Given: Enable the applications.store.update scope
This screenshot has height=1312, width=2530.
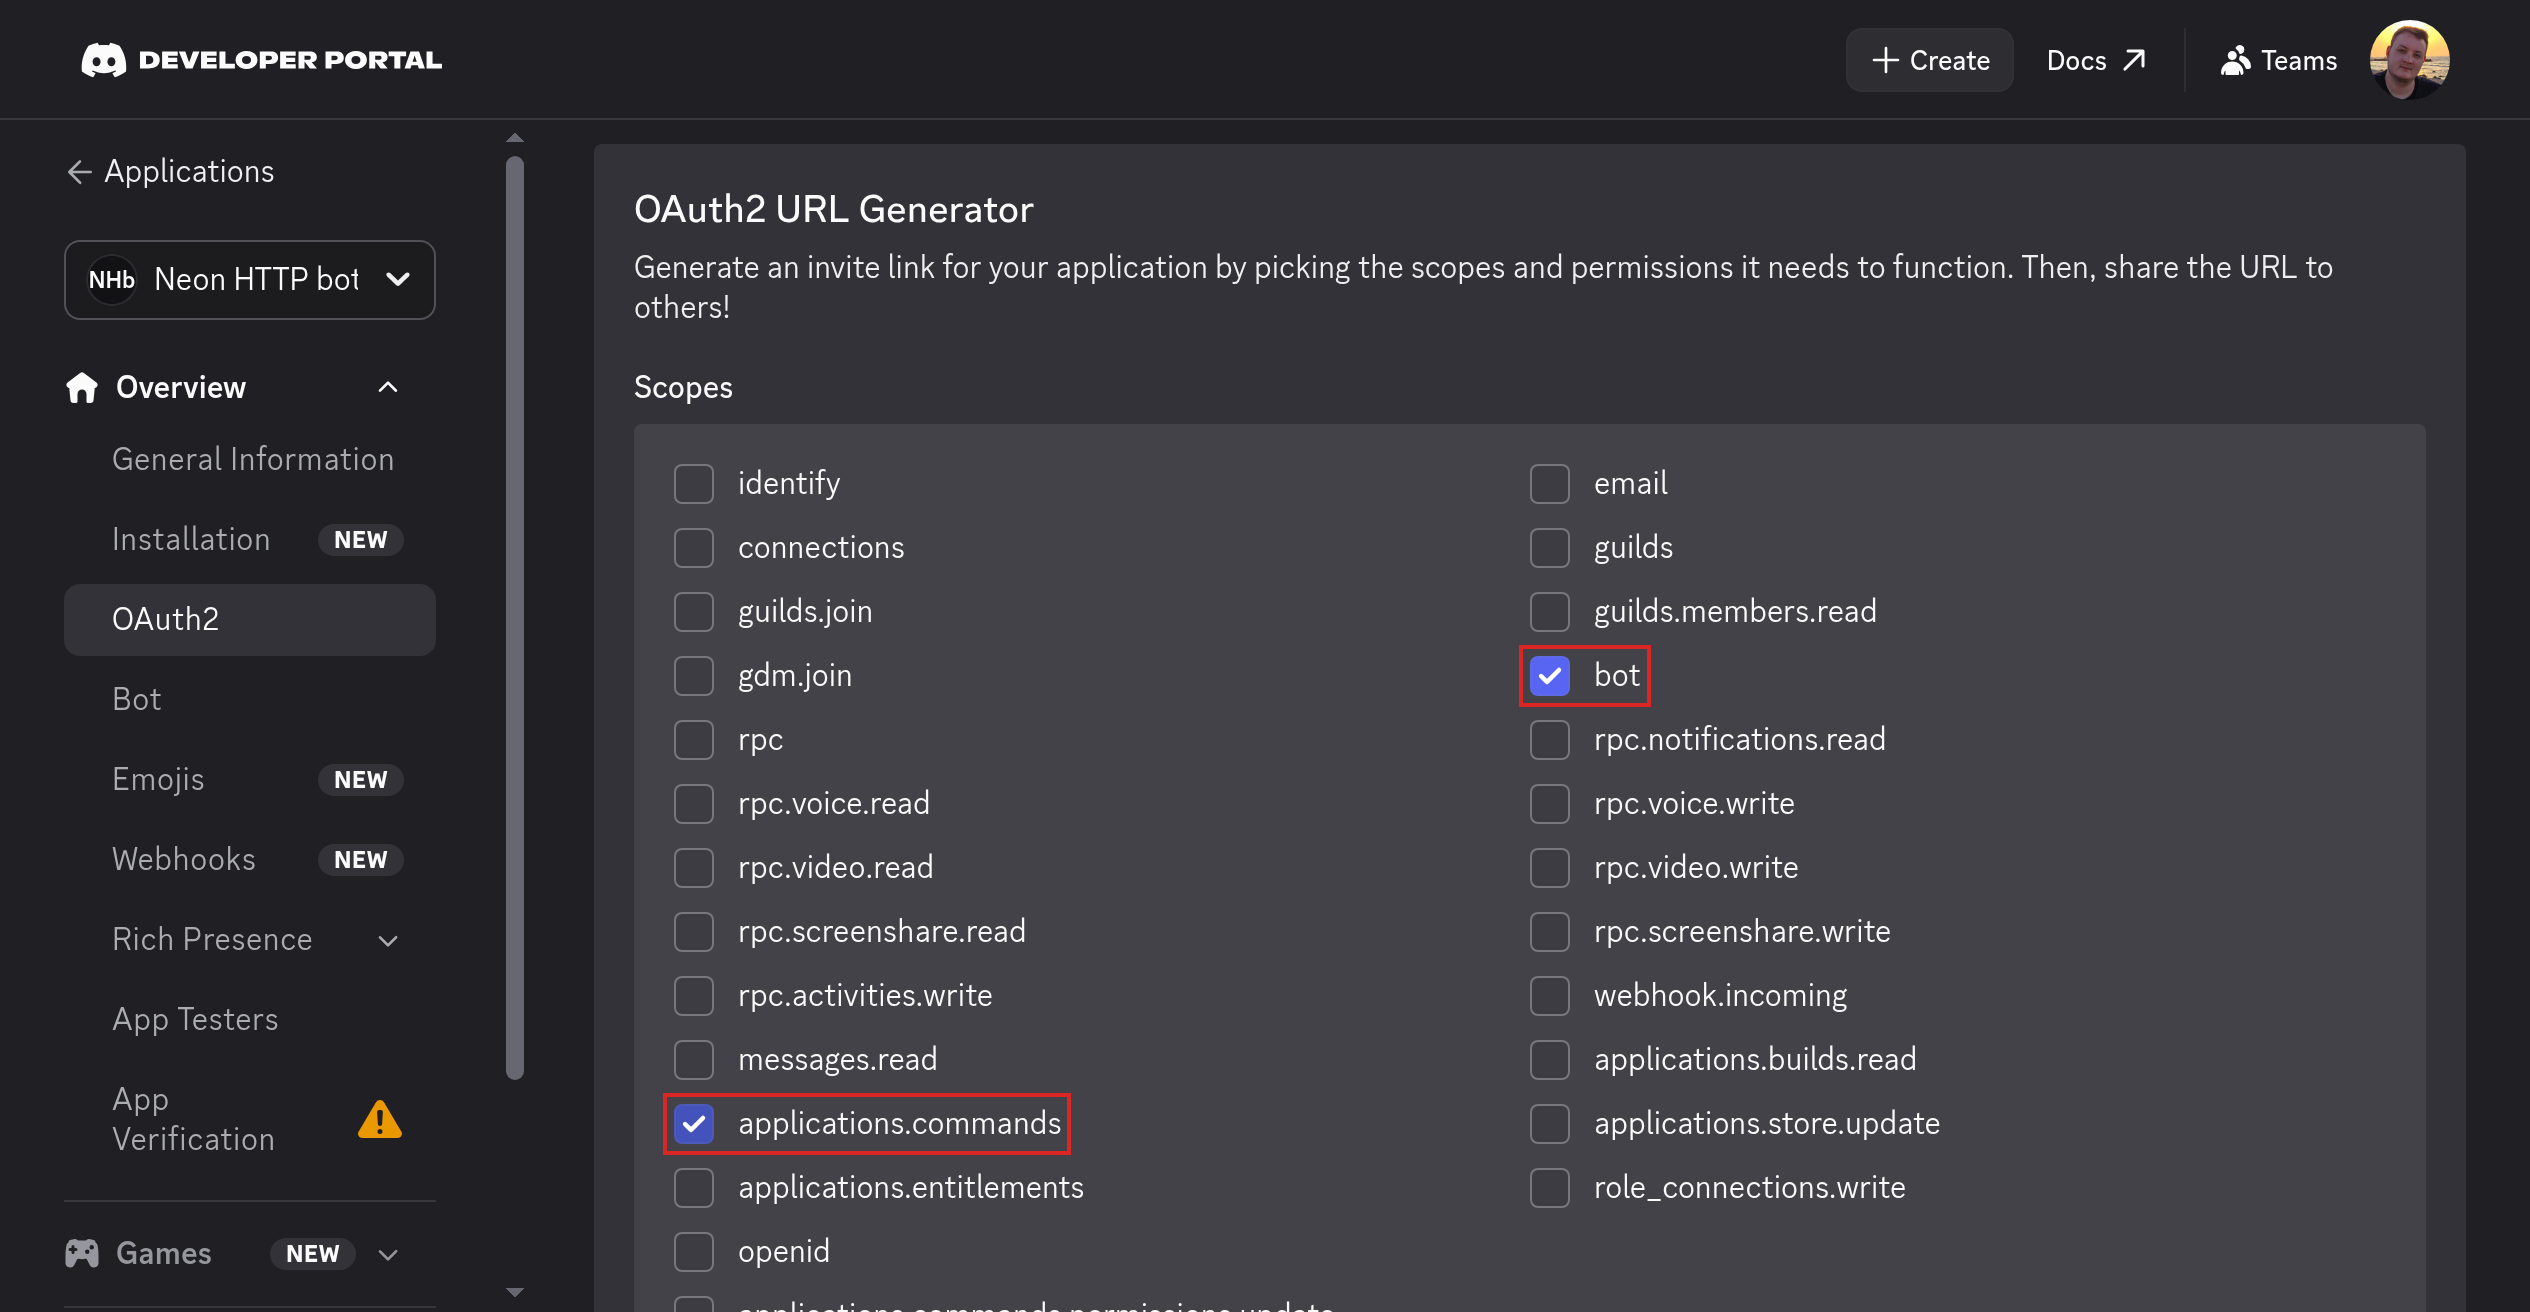Looking at the screenshot, I should (1550, 1124).
